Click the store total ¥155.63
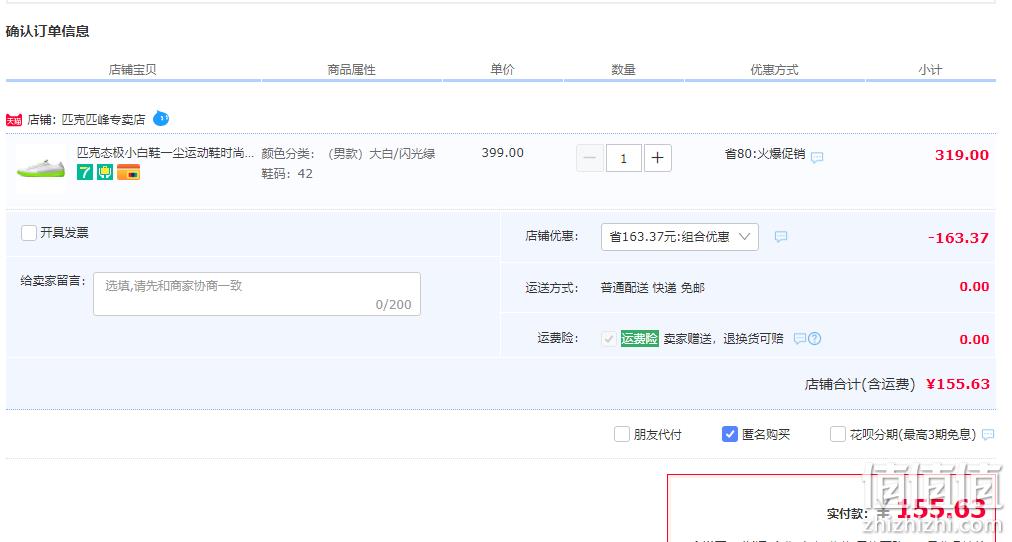Image resolution: width=1012 pixels, height=542 pixels. (958, 384)
